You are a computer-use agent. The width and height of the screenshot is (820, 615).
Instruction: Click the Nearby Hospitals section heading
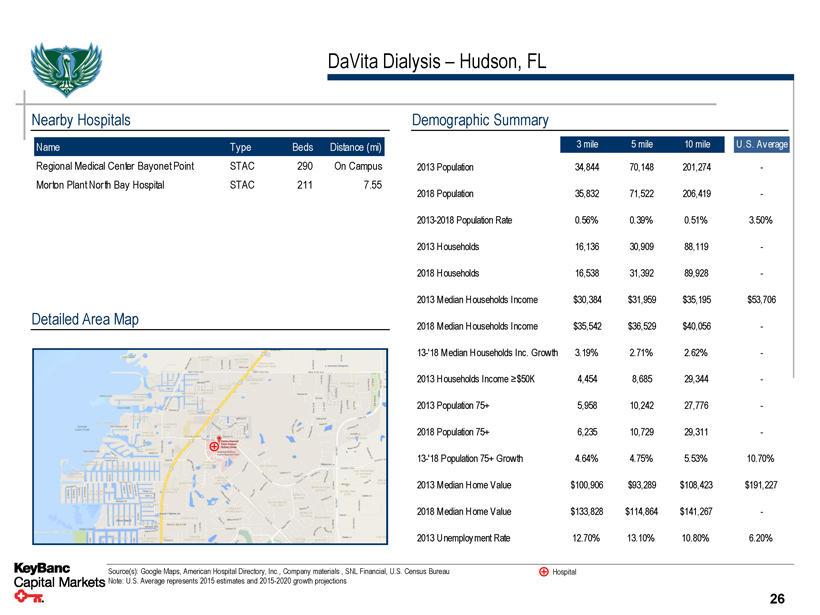point(81,120)
